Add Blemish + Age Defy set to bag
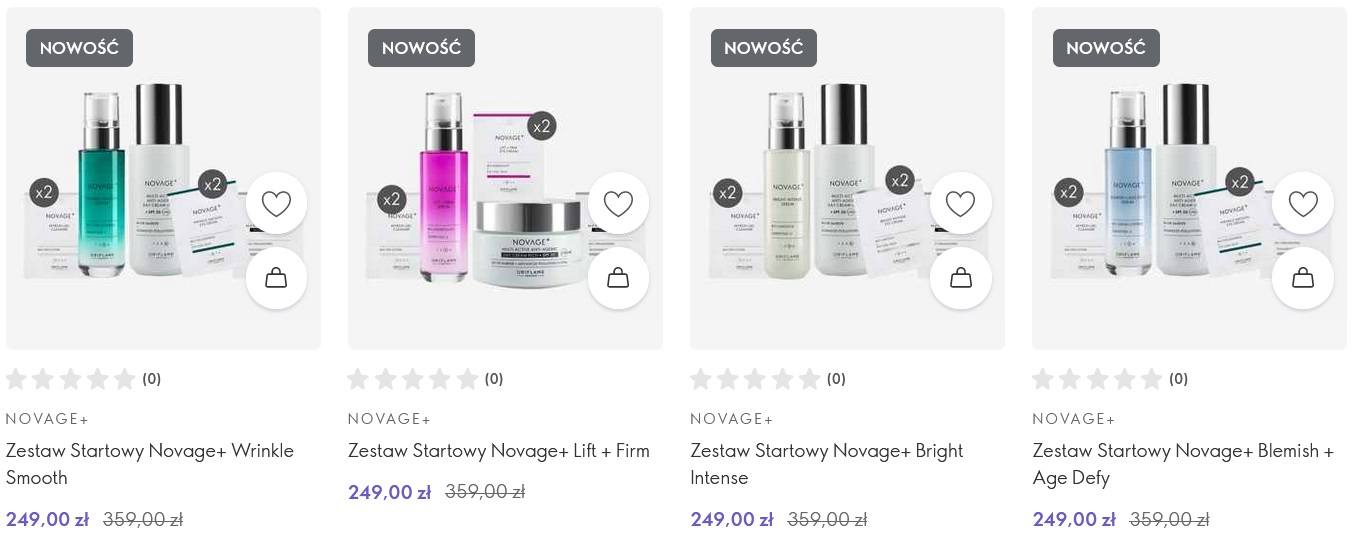This screenshot has height=544, width=1358. (x=1303, y=278)
